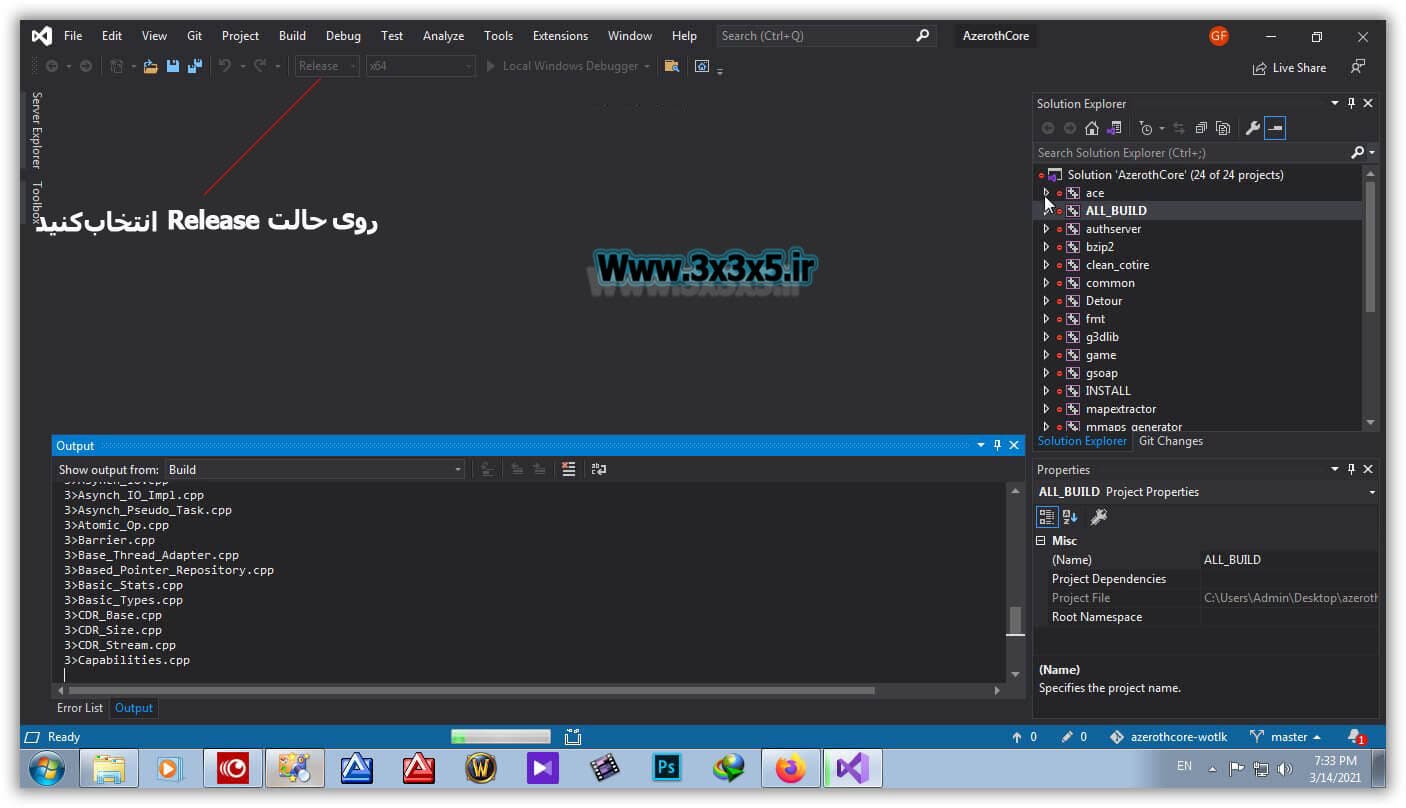Toggle auto-hide pin on Solution Explorer

pyautogui.click(x=1351, y=103)
